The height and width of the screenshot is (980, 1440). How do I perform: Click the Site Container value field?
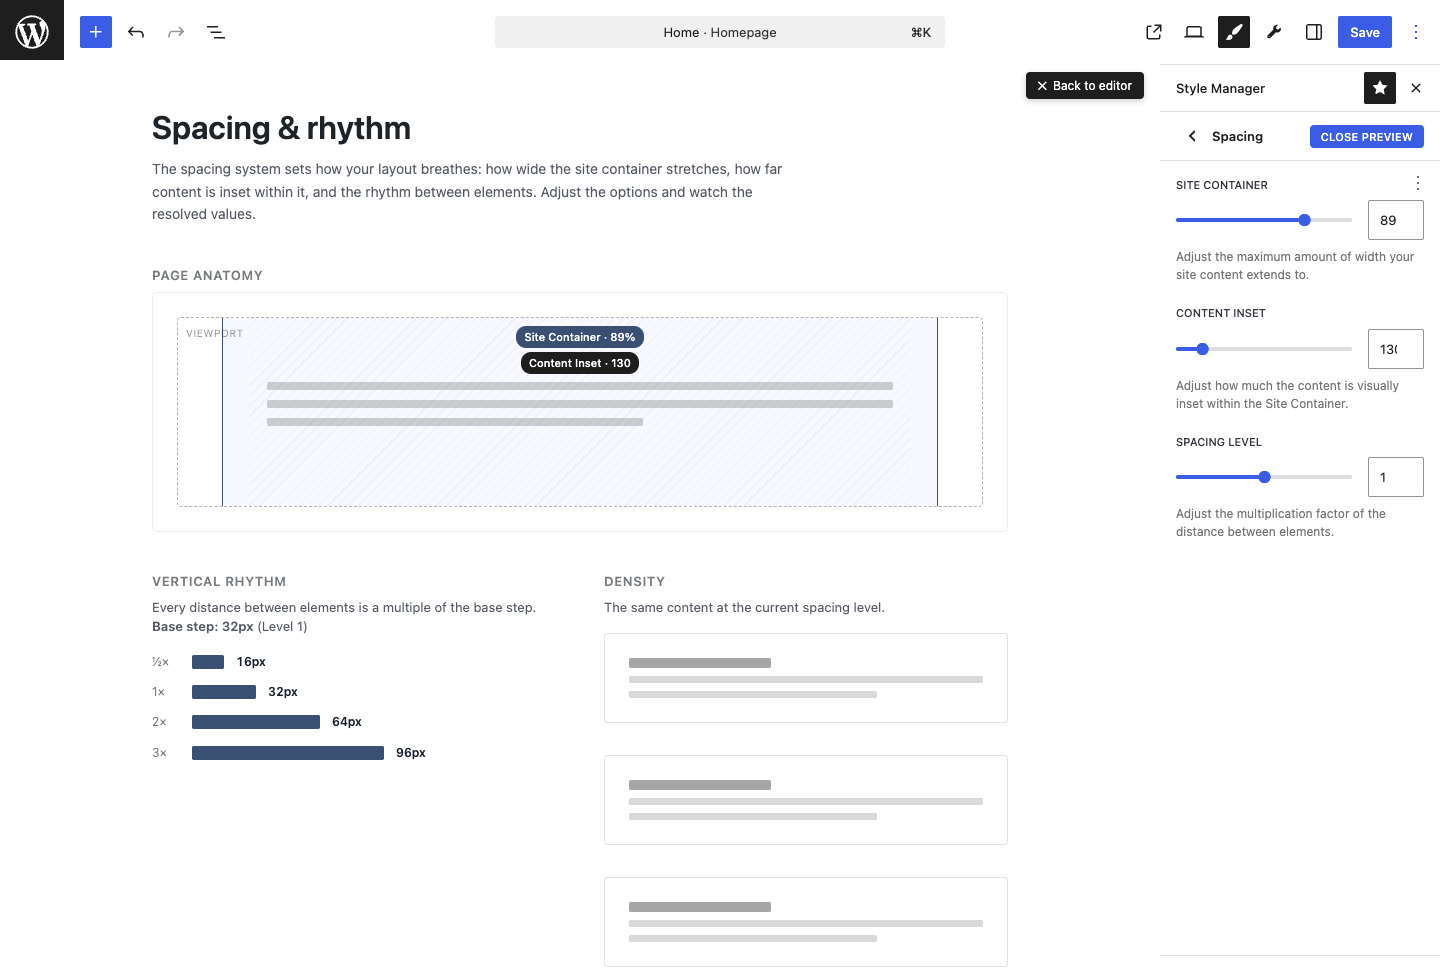1396,220
